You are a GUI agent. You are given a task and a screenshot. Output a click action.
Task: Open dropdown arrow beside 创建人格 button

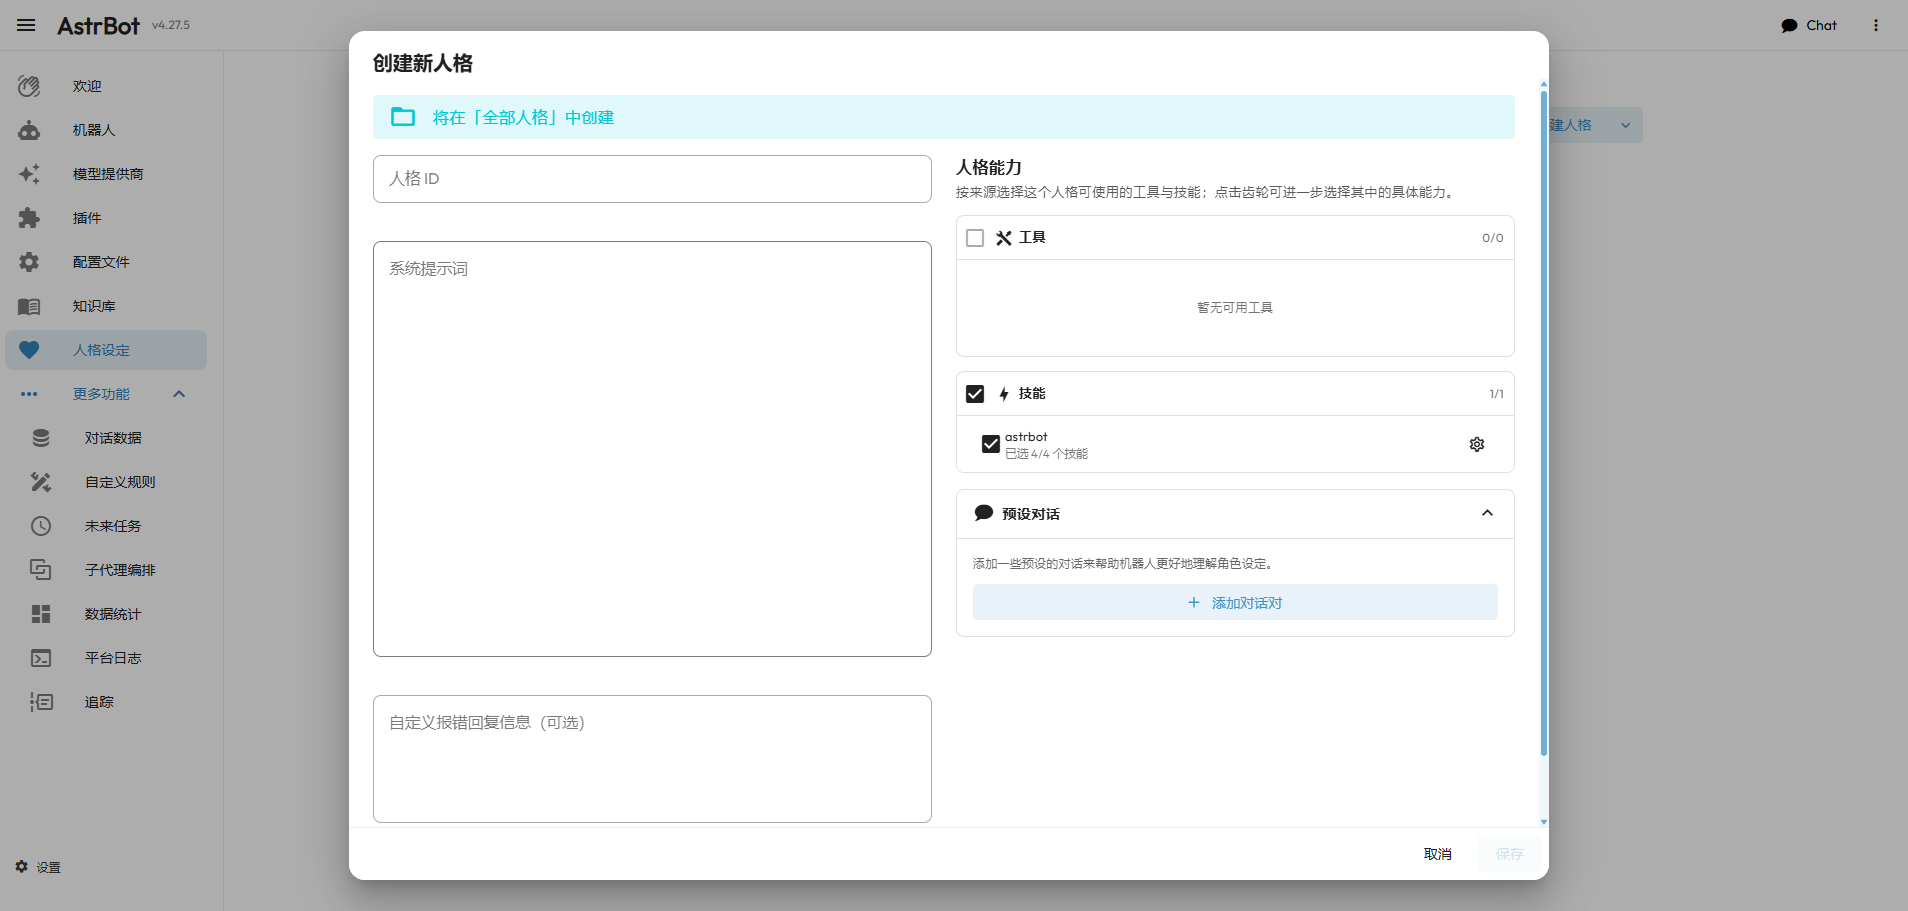tap(1625, 125)
